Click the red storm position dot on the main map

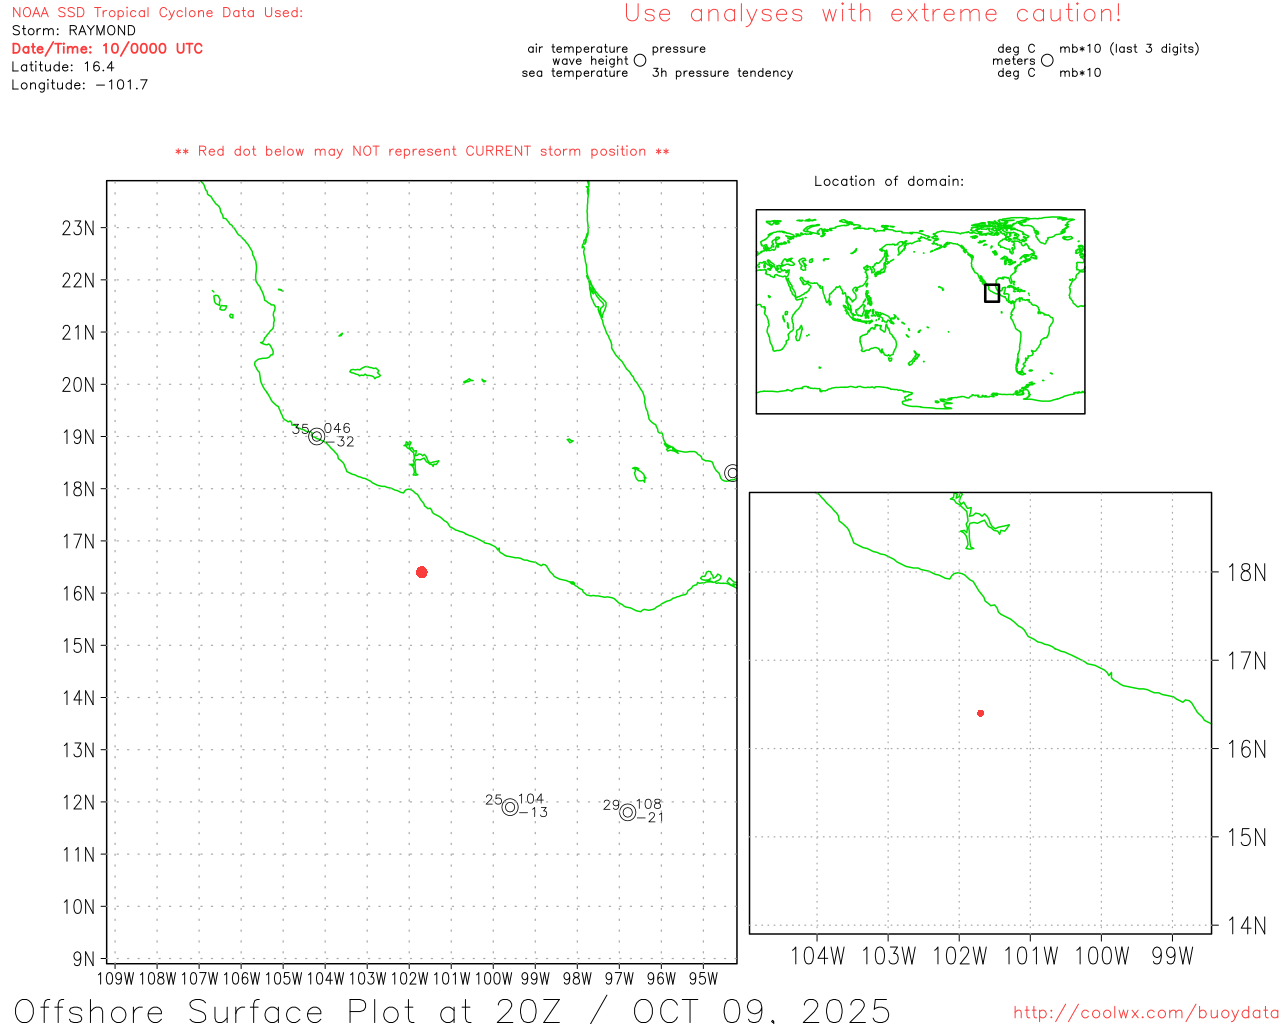[422, 572]
